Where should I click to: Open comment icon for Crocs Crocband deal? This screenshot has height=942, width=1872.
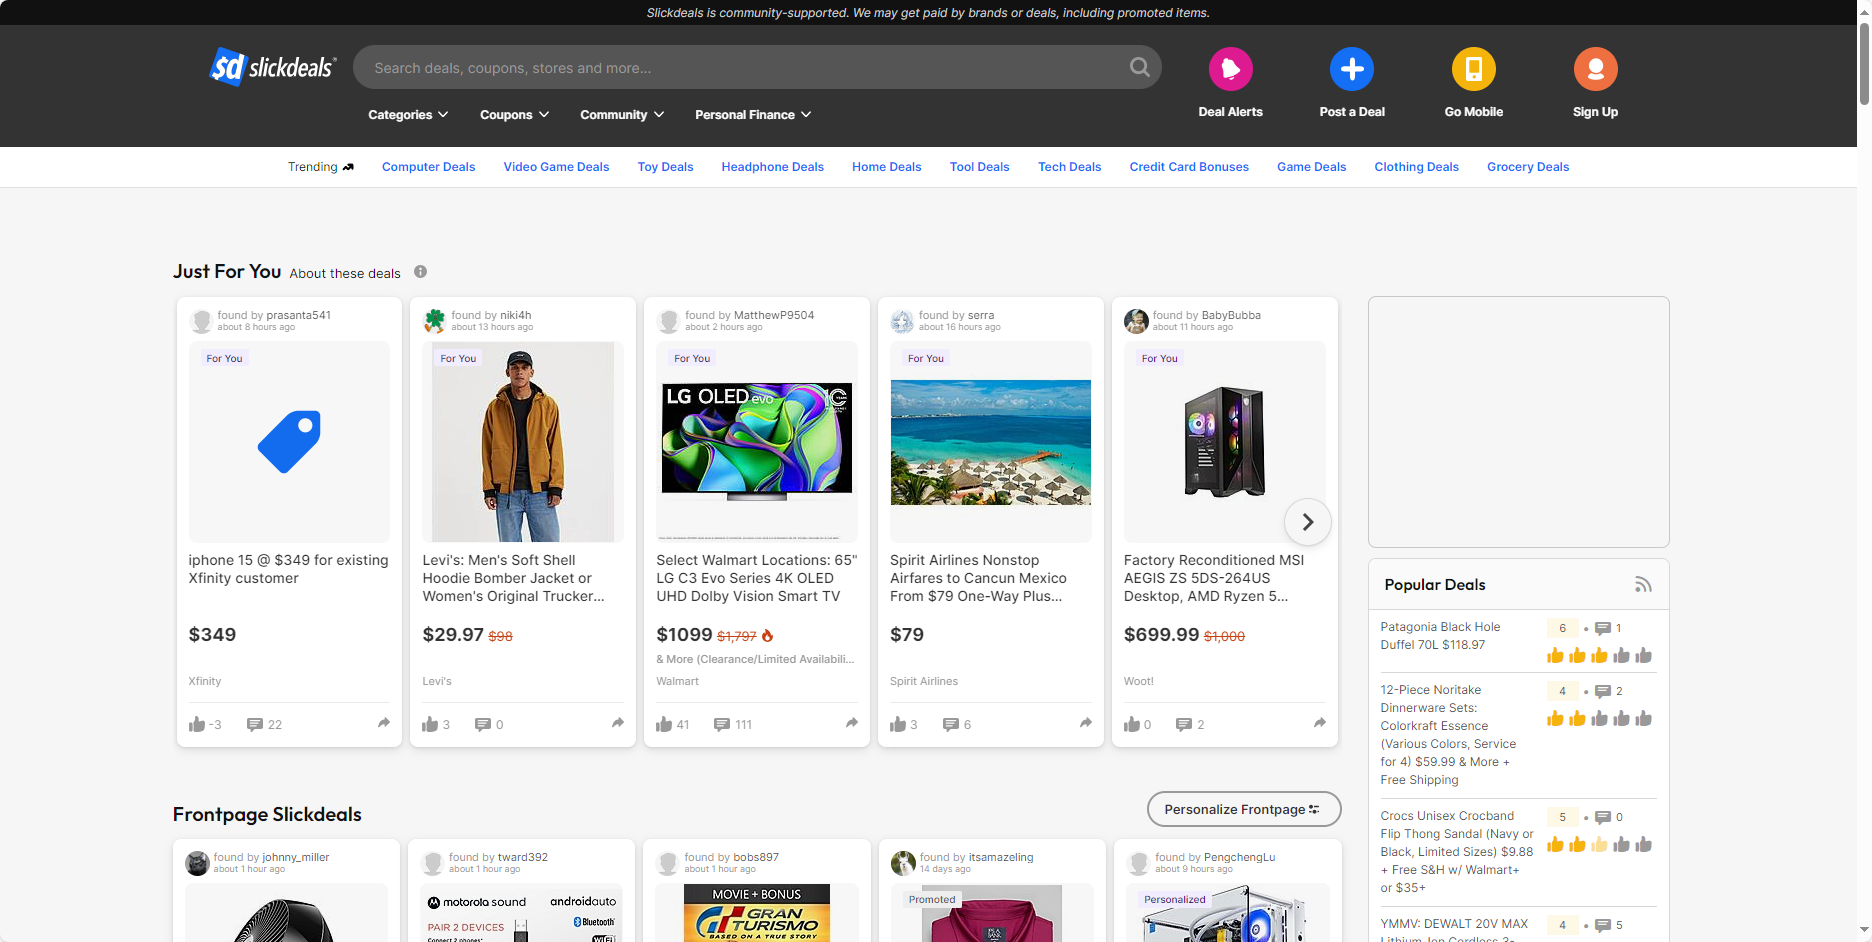click(1603, 817)
